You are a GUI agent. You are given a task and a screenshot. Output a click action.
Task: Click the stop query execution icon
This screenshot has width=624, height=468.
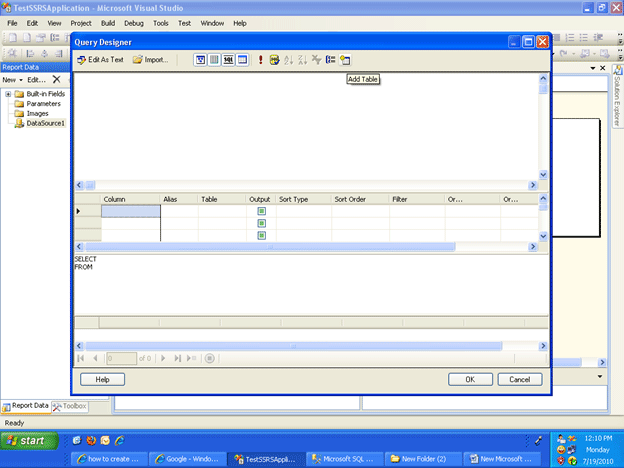tap(210, 358)
